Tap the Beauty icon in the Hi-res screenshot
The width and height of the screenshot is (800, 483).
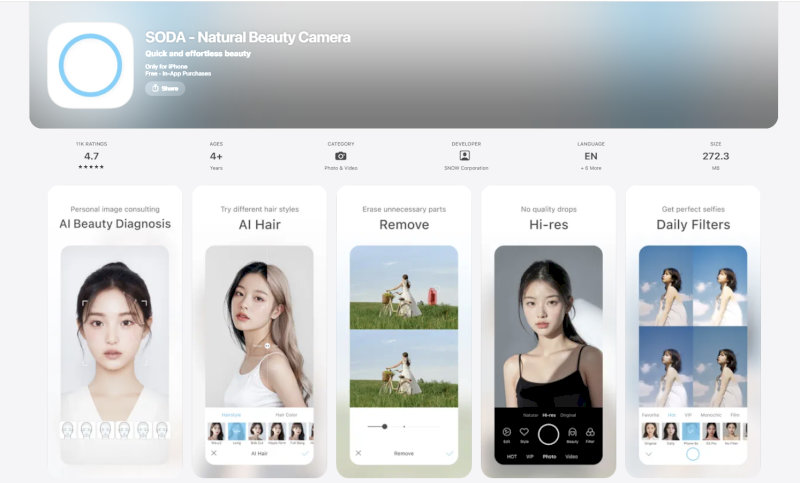572,434
